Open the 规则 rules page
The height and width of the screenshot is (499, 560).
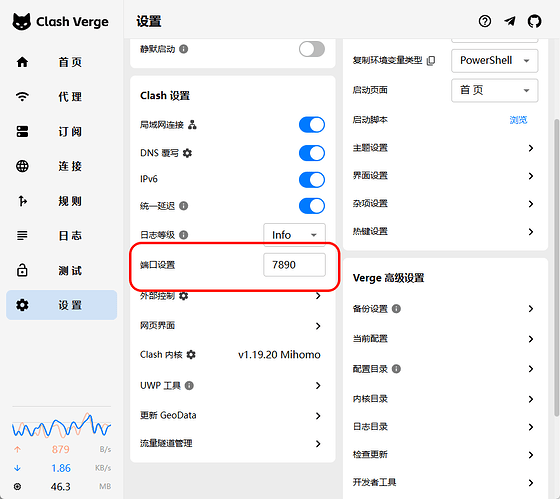pyautogui.click(x=61, y=201)
